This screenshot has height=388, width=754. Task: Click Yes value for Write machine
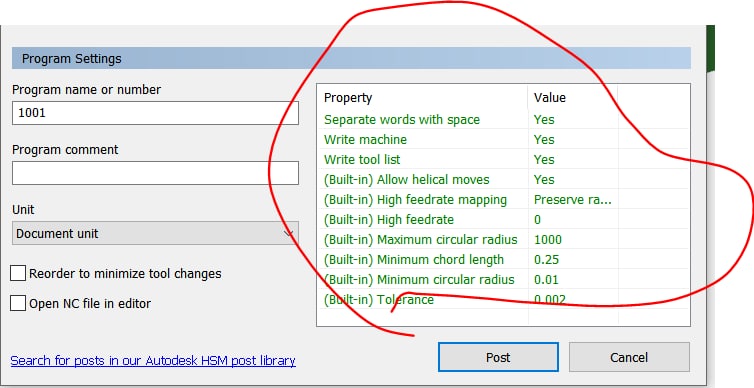click(544, 139)
